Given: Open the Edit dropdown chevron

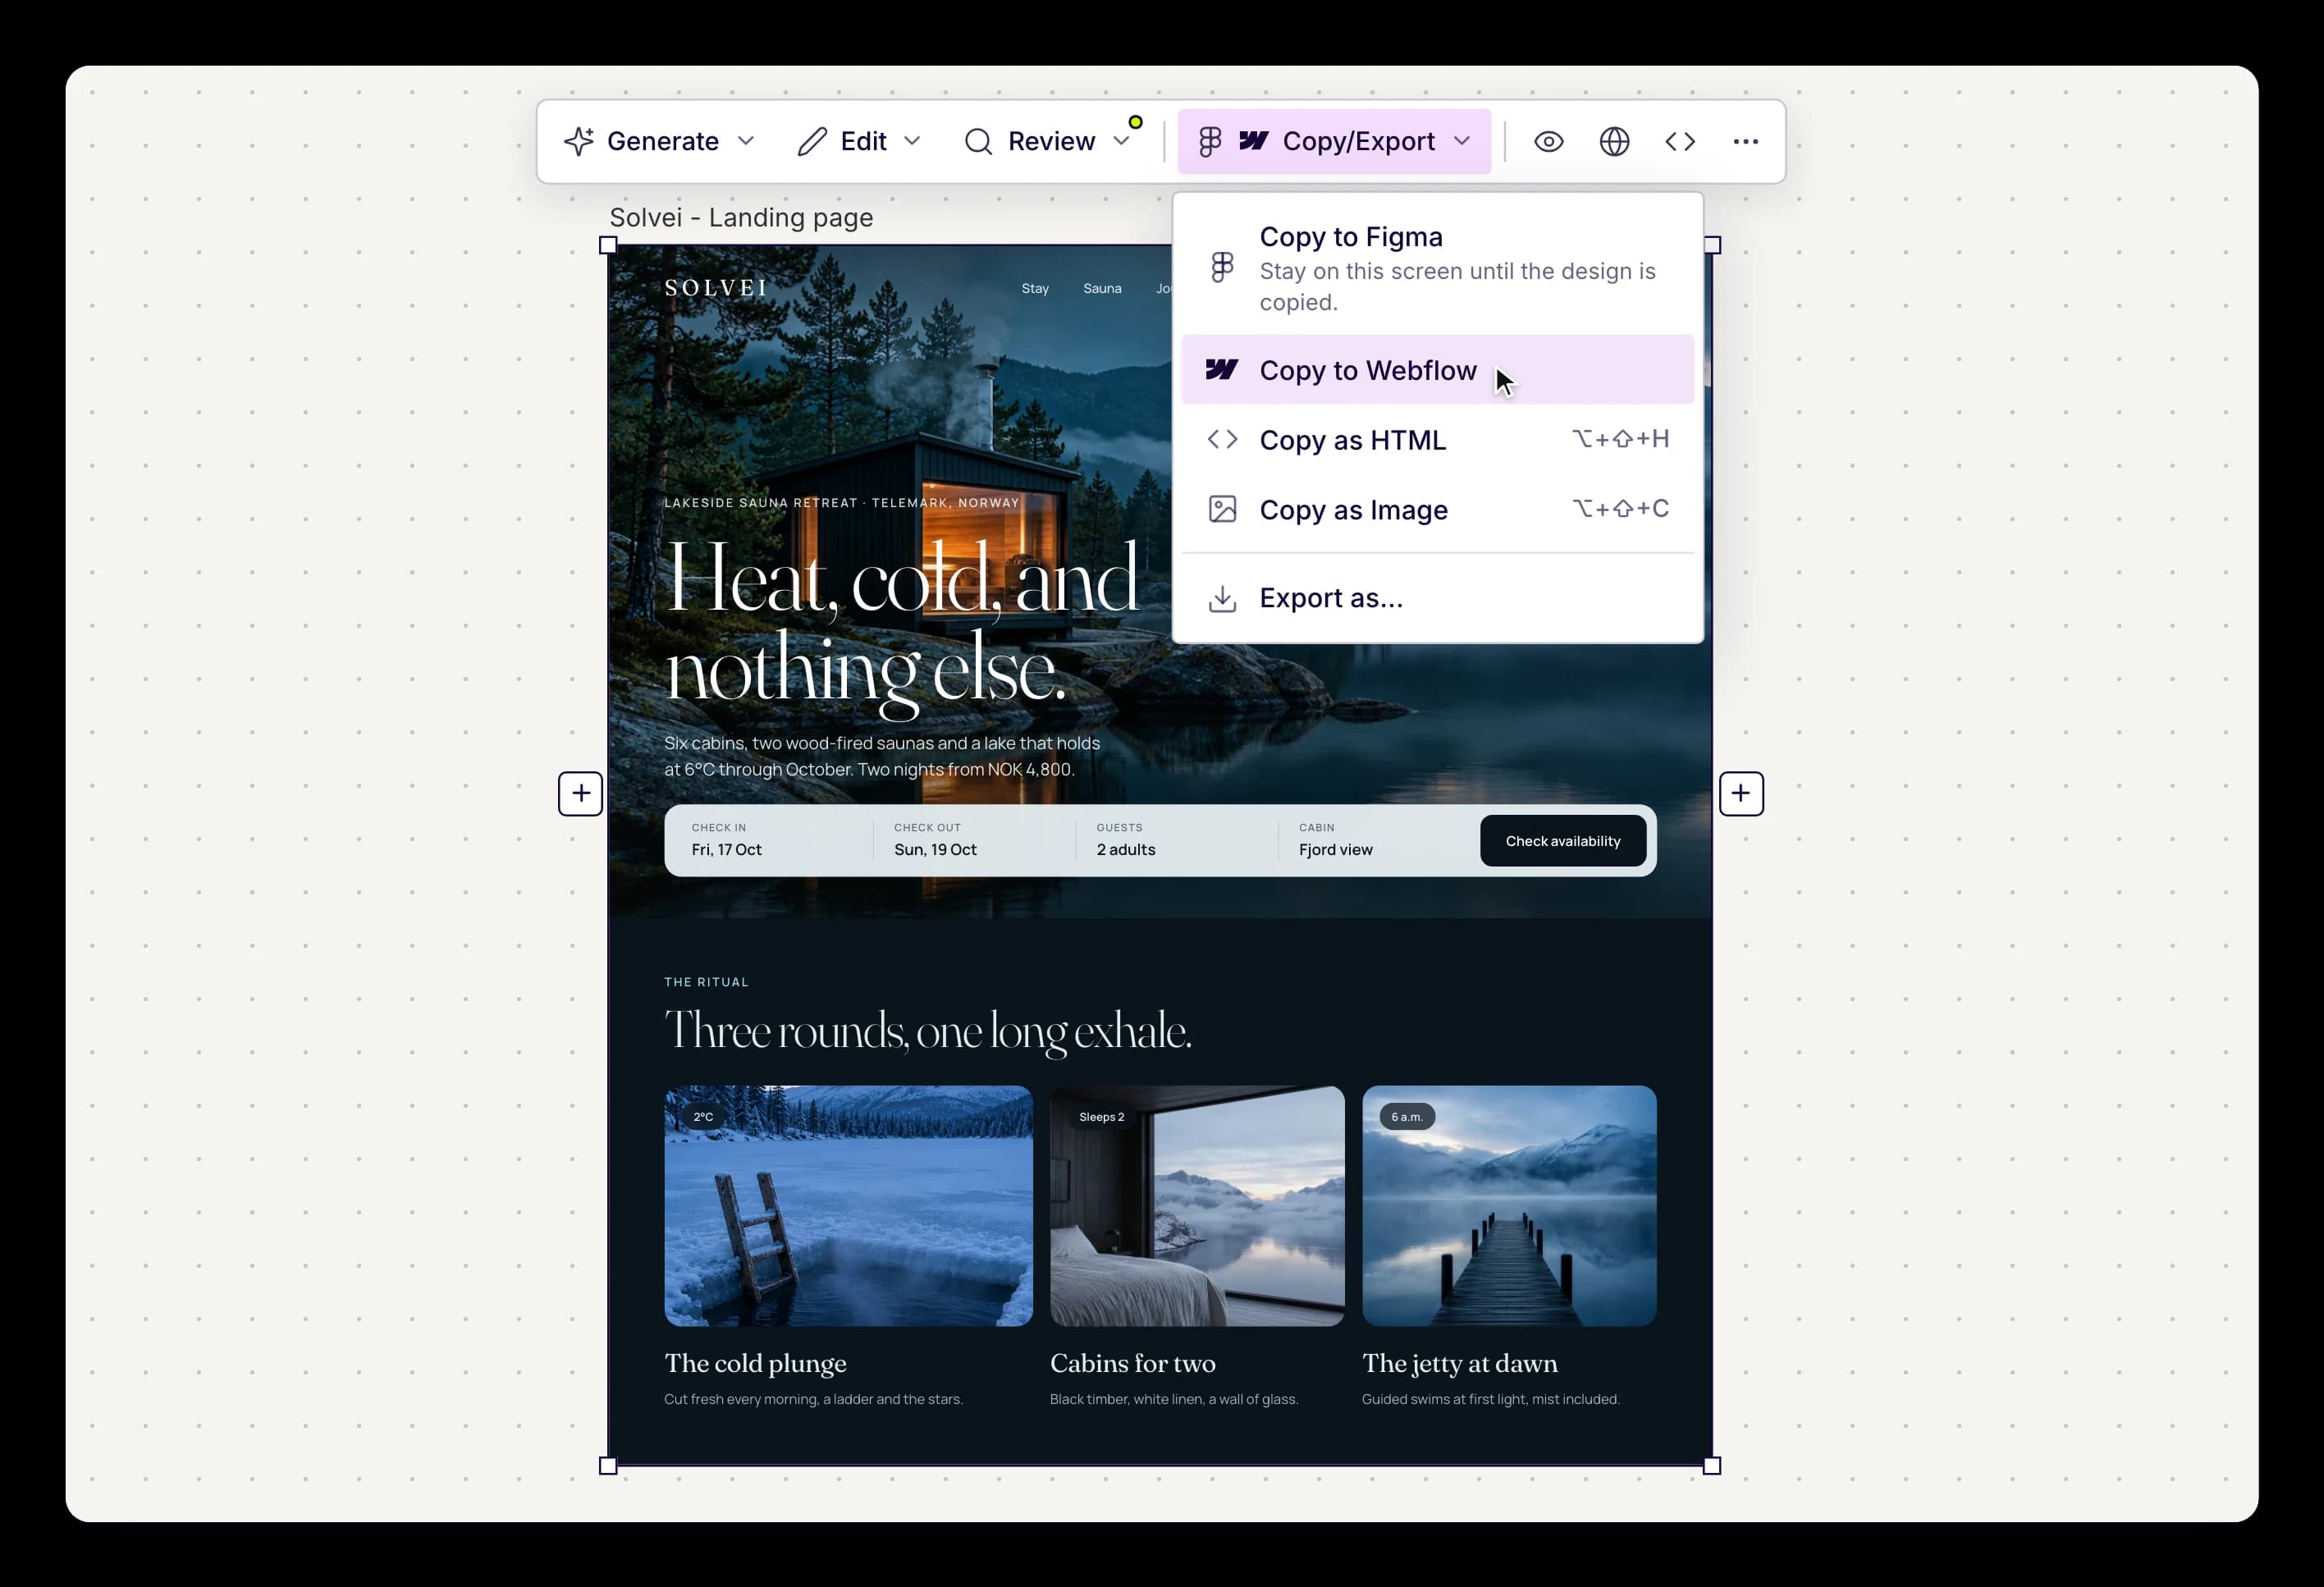Looking at the screenshot, I should [912, 141].
